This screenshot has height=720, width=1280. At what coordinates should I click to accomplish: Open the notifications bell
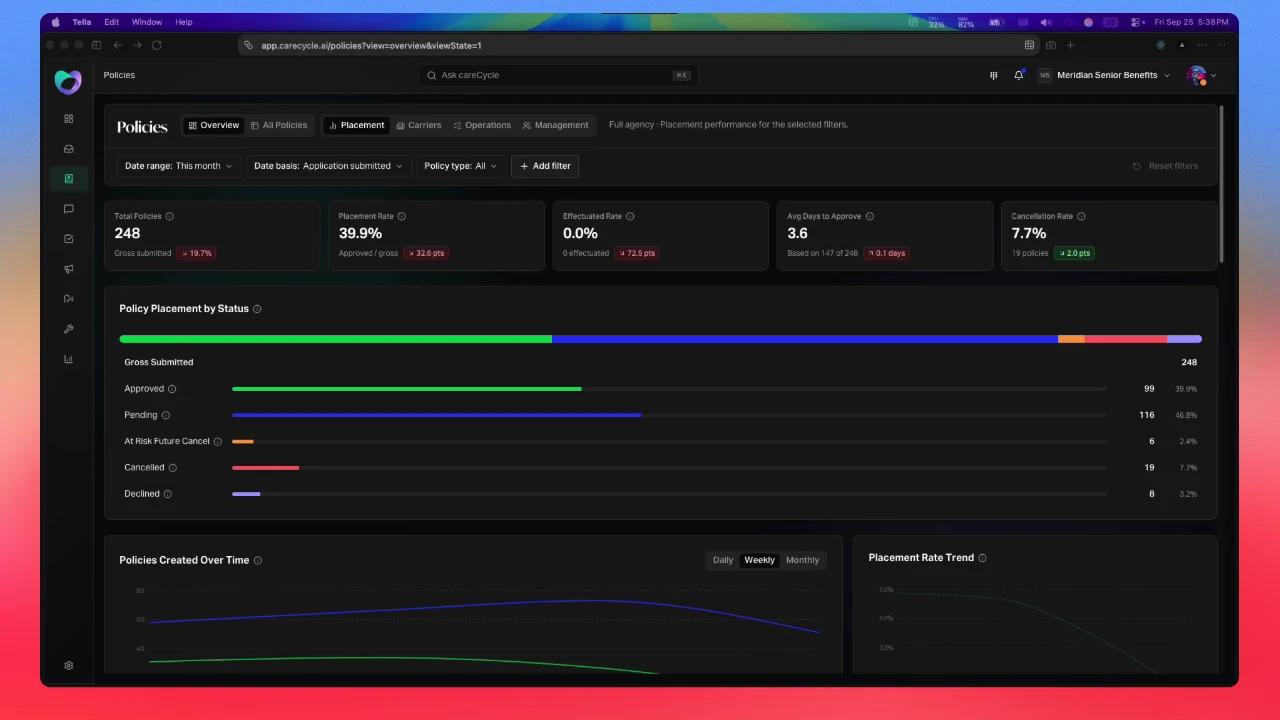(x=1019, y=75)
